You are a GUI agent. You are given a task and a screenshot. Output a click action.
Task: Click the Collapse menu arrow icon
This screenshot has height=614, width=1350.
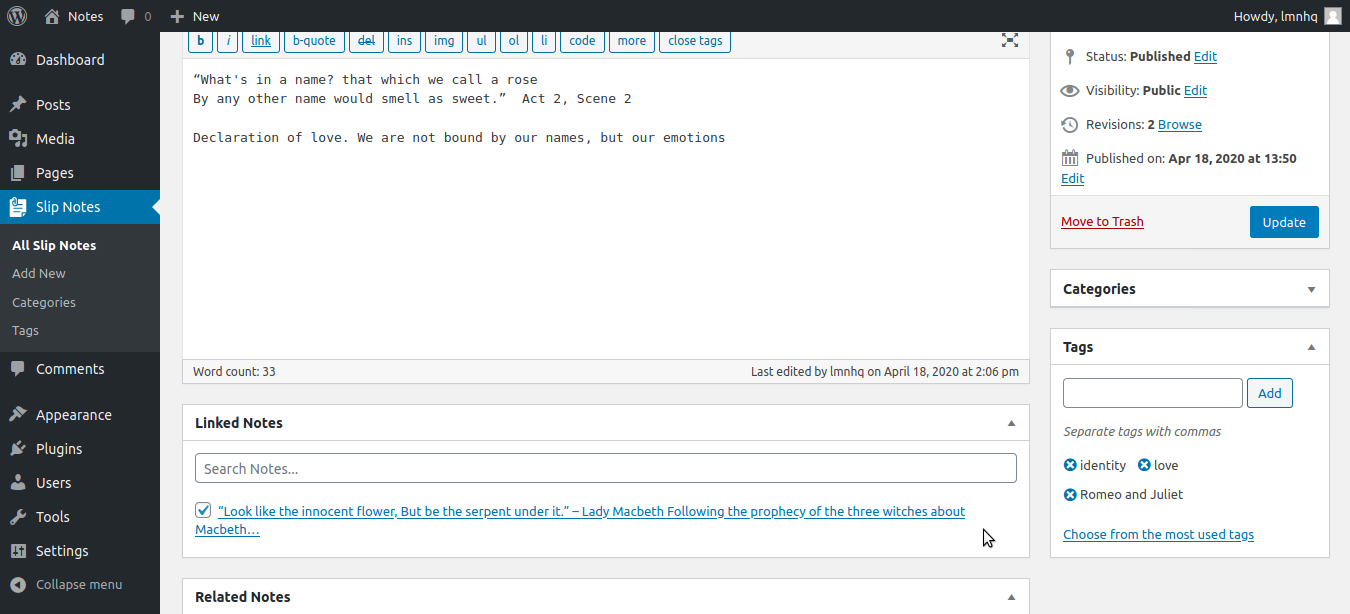pos(18,585)
